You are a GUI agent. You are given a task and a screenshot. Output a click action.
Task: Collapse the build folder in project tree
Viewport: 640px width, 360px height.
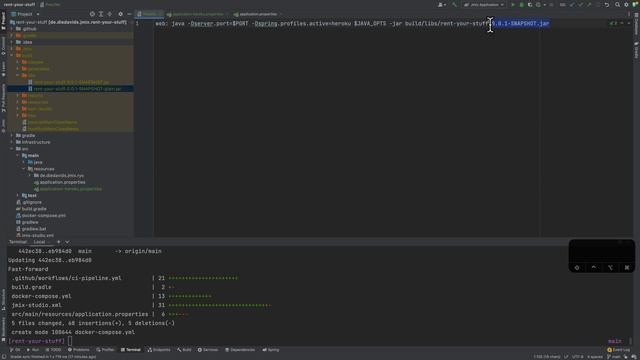pyautogui.click(x=12, y=55)
